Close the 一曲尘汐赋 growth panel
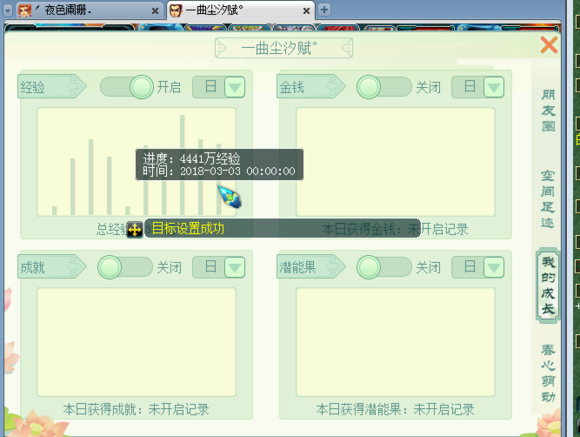580x437 pixels. click(x=549, y=45)
